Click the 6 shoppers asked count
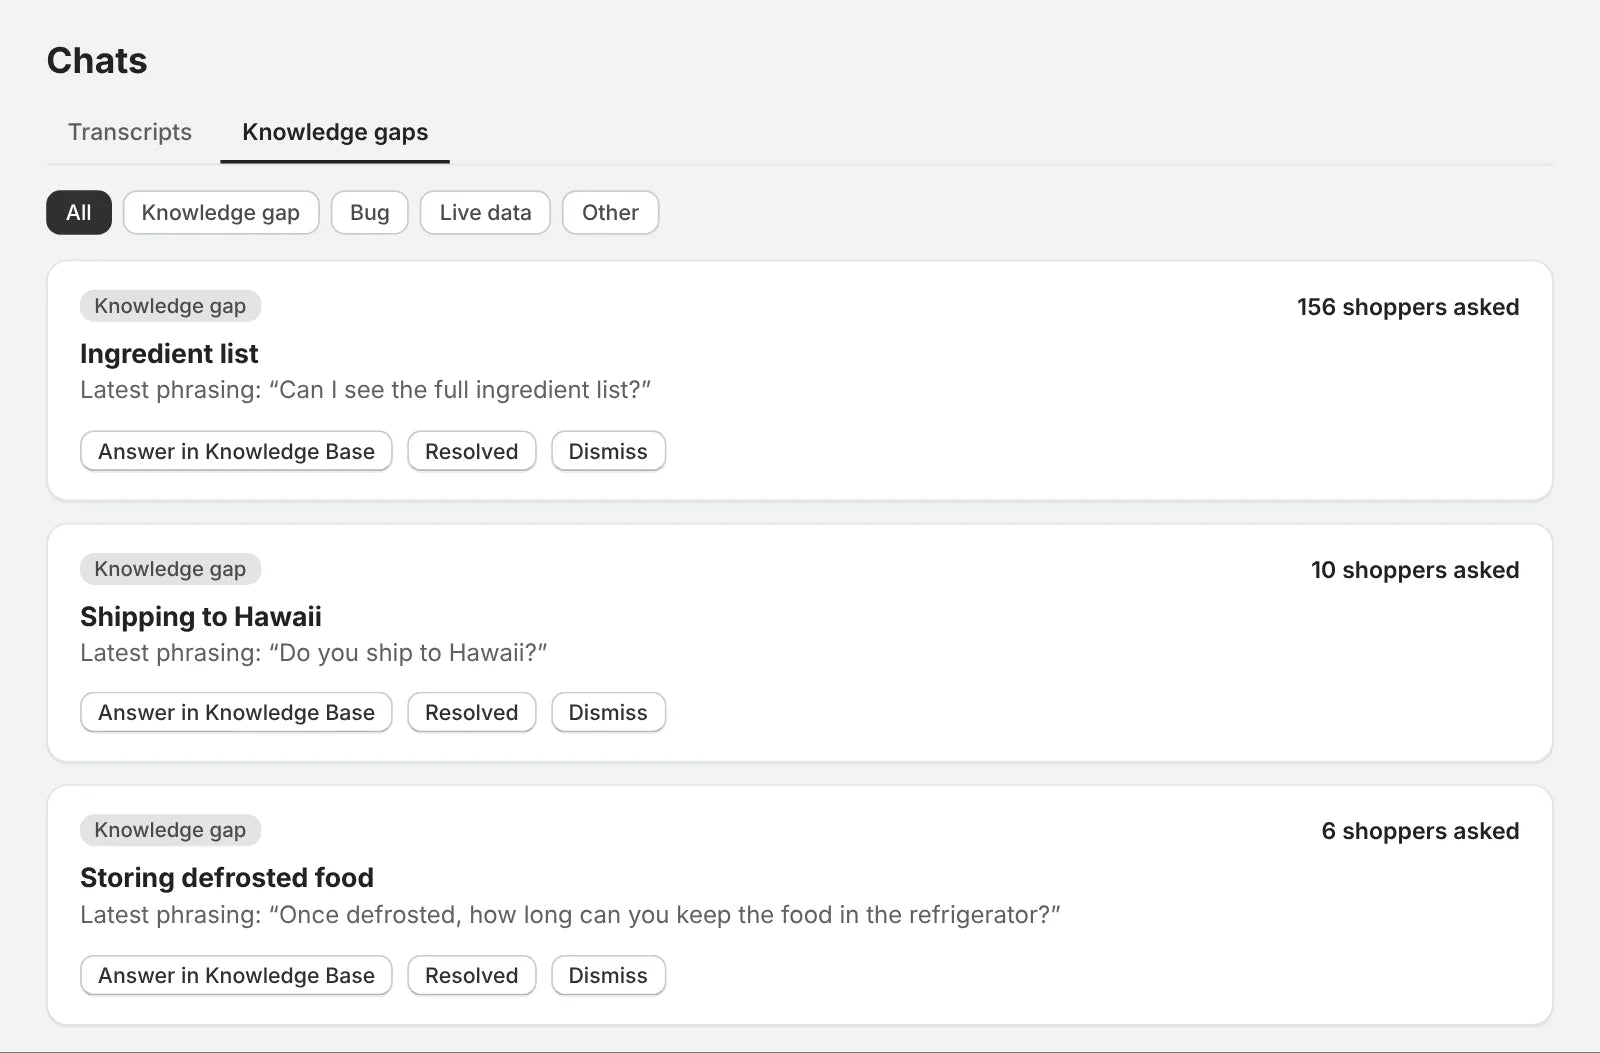The image size is (1600, 1053). point(1420,831)
